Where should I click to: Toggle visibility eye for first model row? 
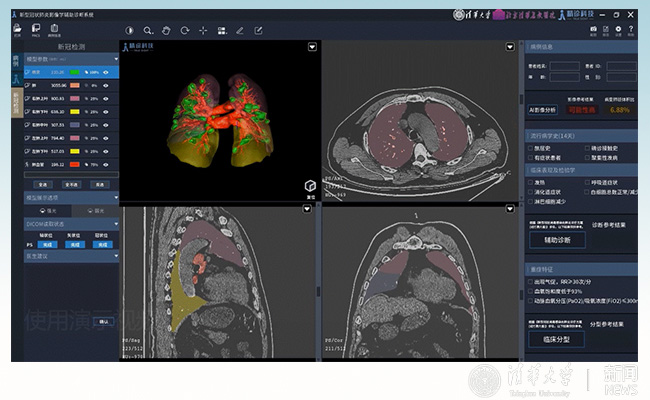[106, 72]
